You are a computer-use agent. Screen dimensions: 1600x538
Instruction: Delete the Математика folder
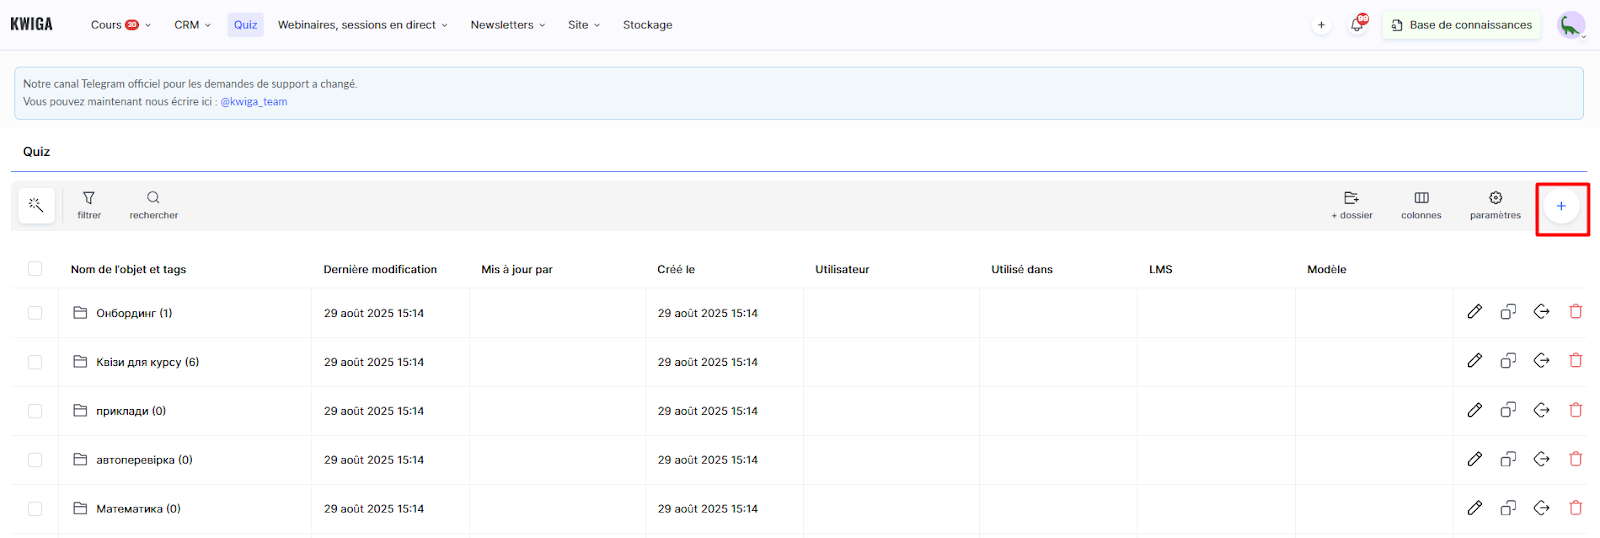(1575, 508)
